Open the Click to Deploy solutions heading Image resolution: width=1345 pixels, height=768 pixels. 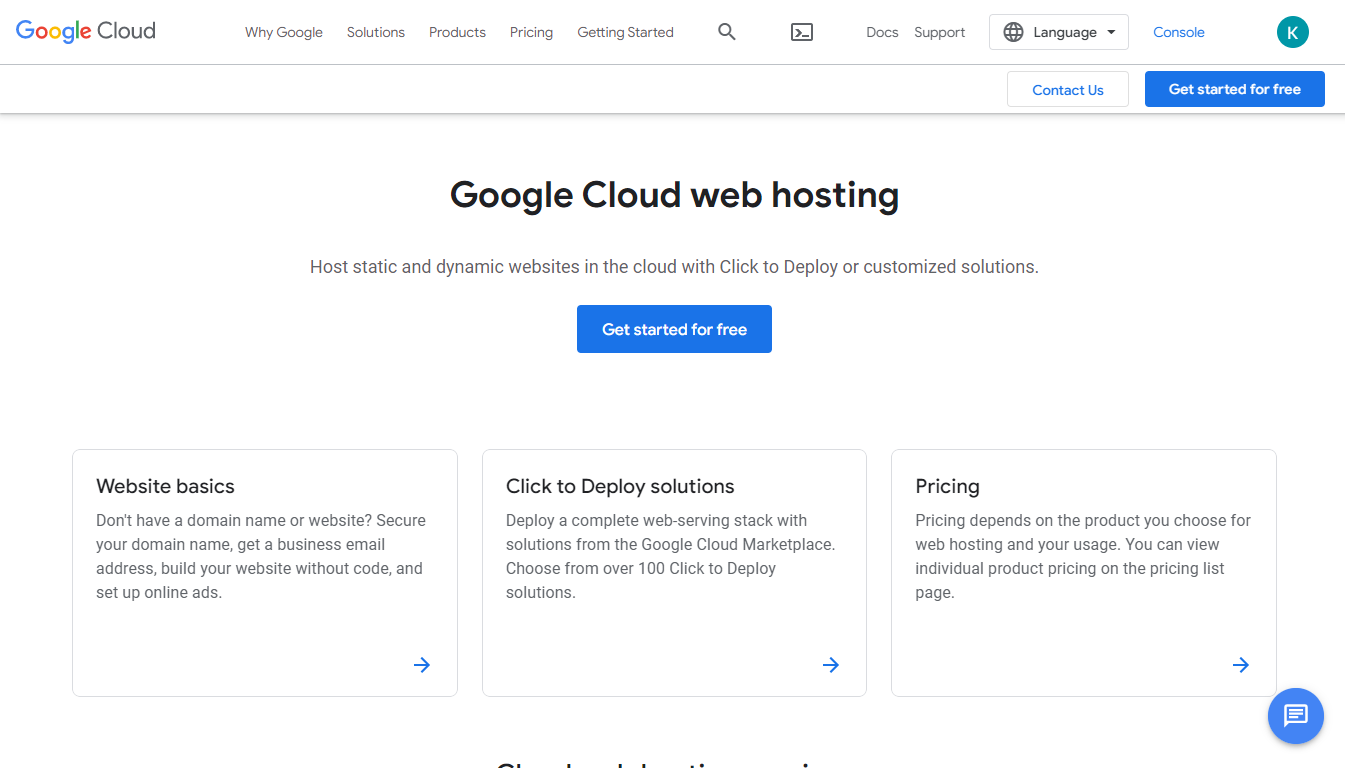point(620,486)
